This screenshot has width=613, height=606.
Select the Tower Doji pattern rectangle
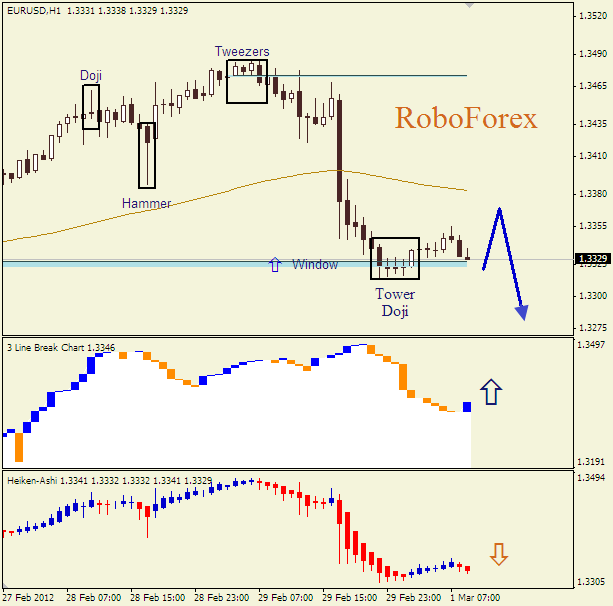[x=394, y=258]
